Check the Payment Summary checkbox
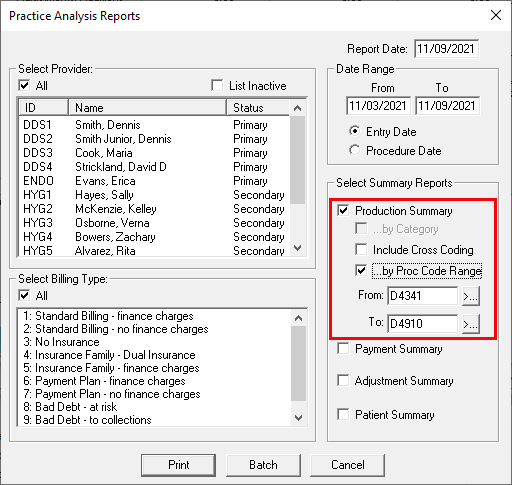The image size is (512, 485). pos(343,349)
